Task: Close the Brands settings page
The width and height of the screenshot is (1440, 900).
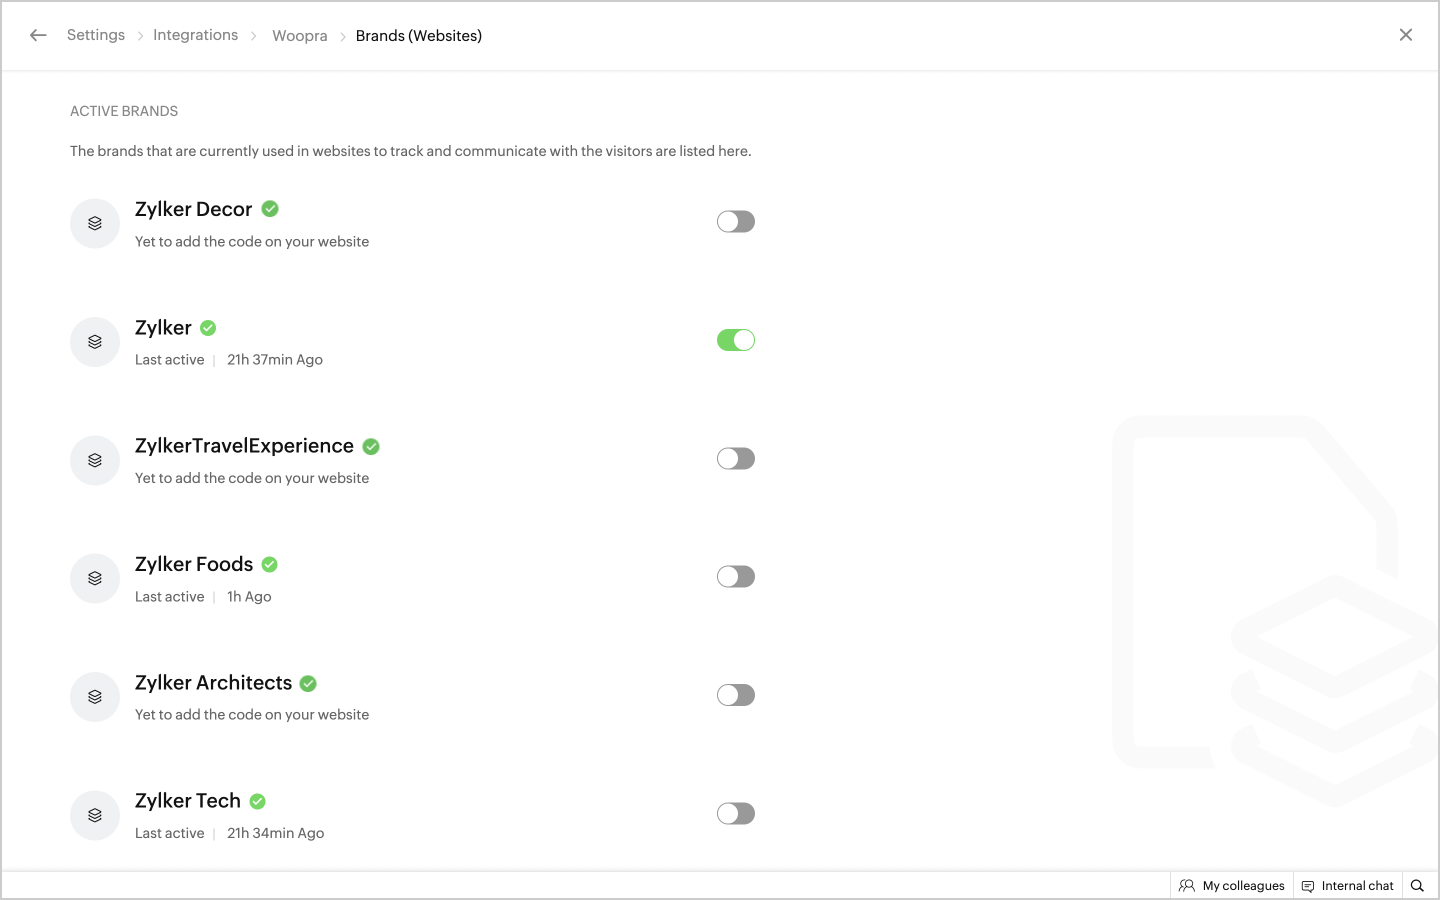Action: [x=1406, y=35]
